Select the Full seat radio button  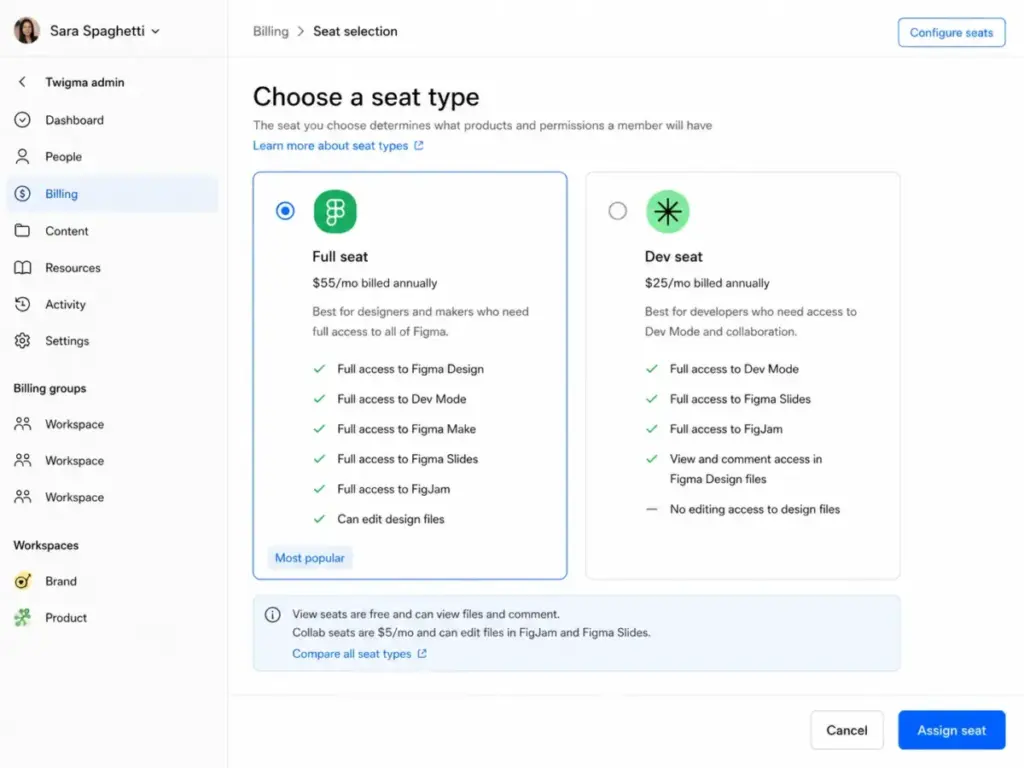tap(285, 211)
